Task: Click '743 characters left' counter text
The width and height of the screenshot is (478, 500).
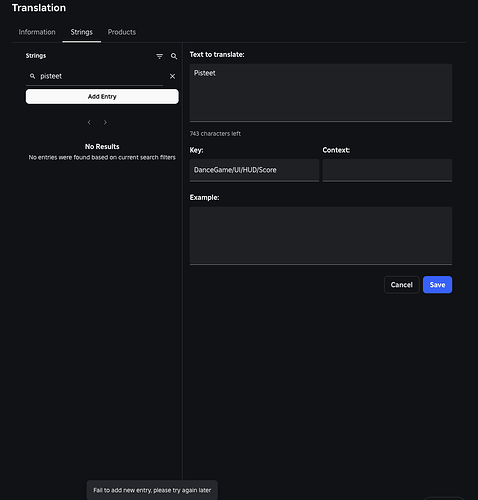Action: [215, 134]
